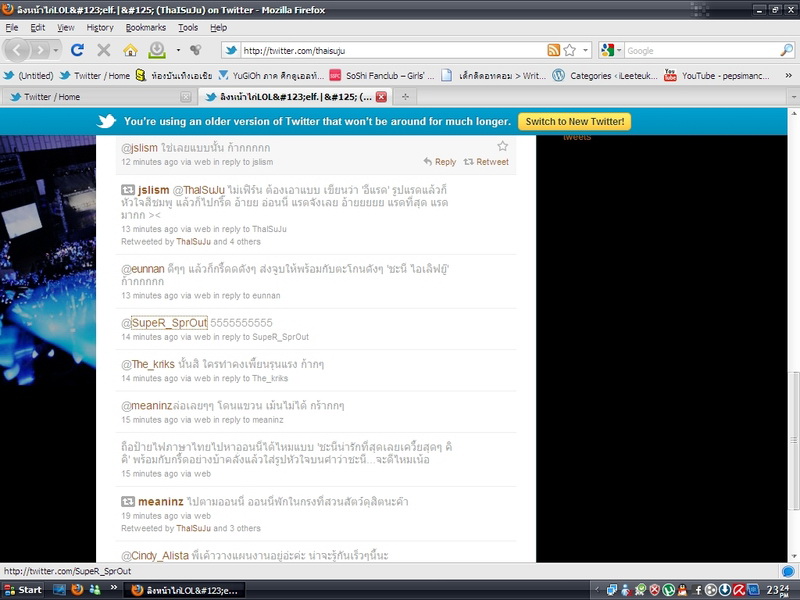The width and height of the screenshot is (800, 600).
Task: Open the Avira umbrella tray icon
Action: (739, 590)
